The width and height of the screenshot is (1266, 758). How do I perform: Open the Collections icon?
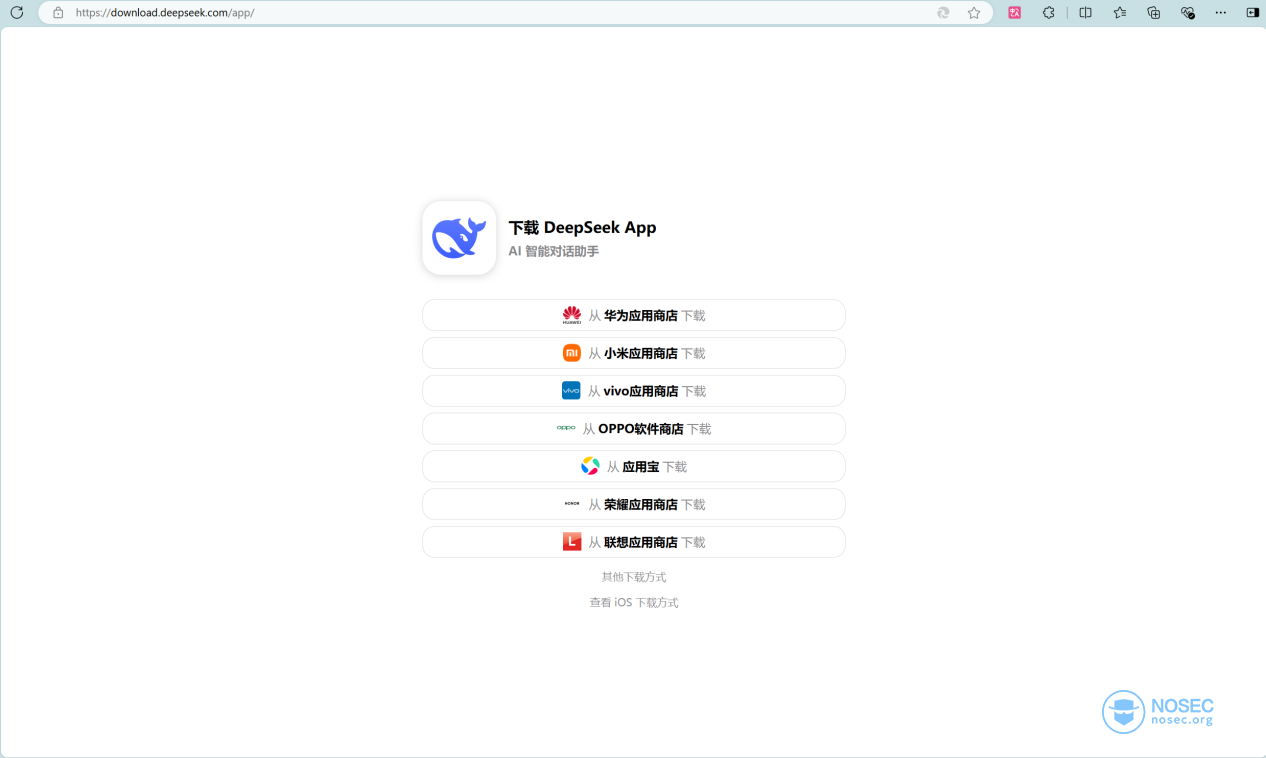pos(1154,13)
